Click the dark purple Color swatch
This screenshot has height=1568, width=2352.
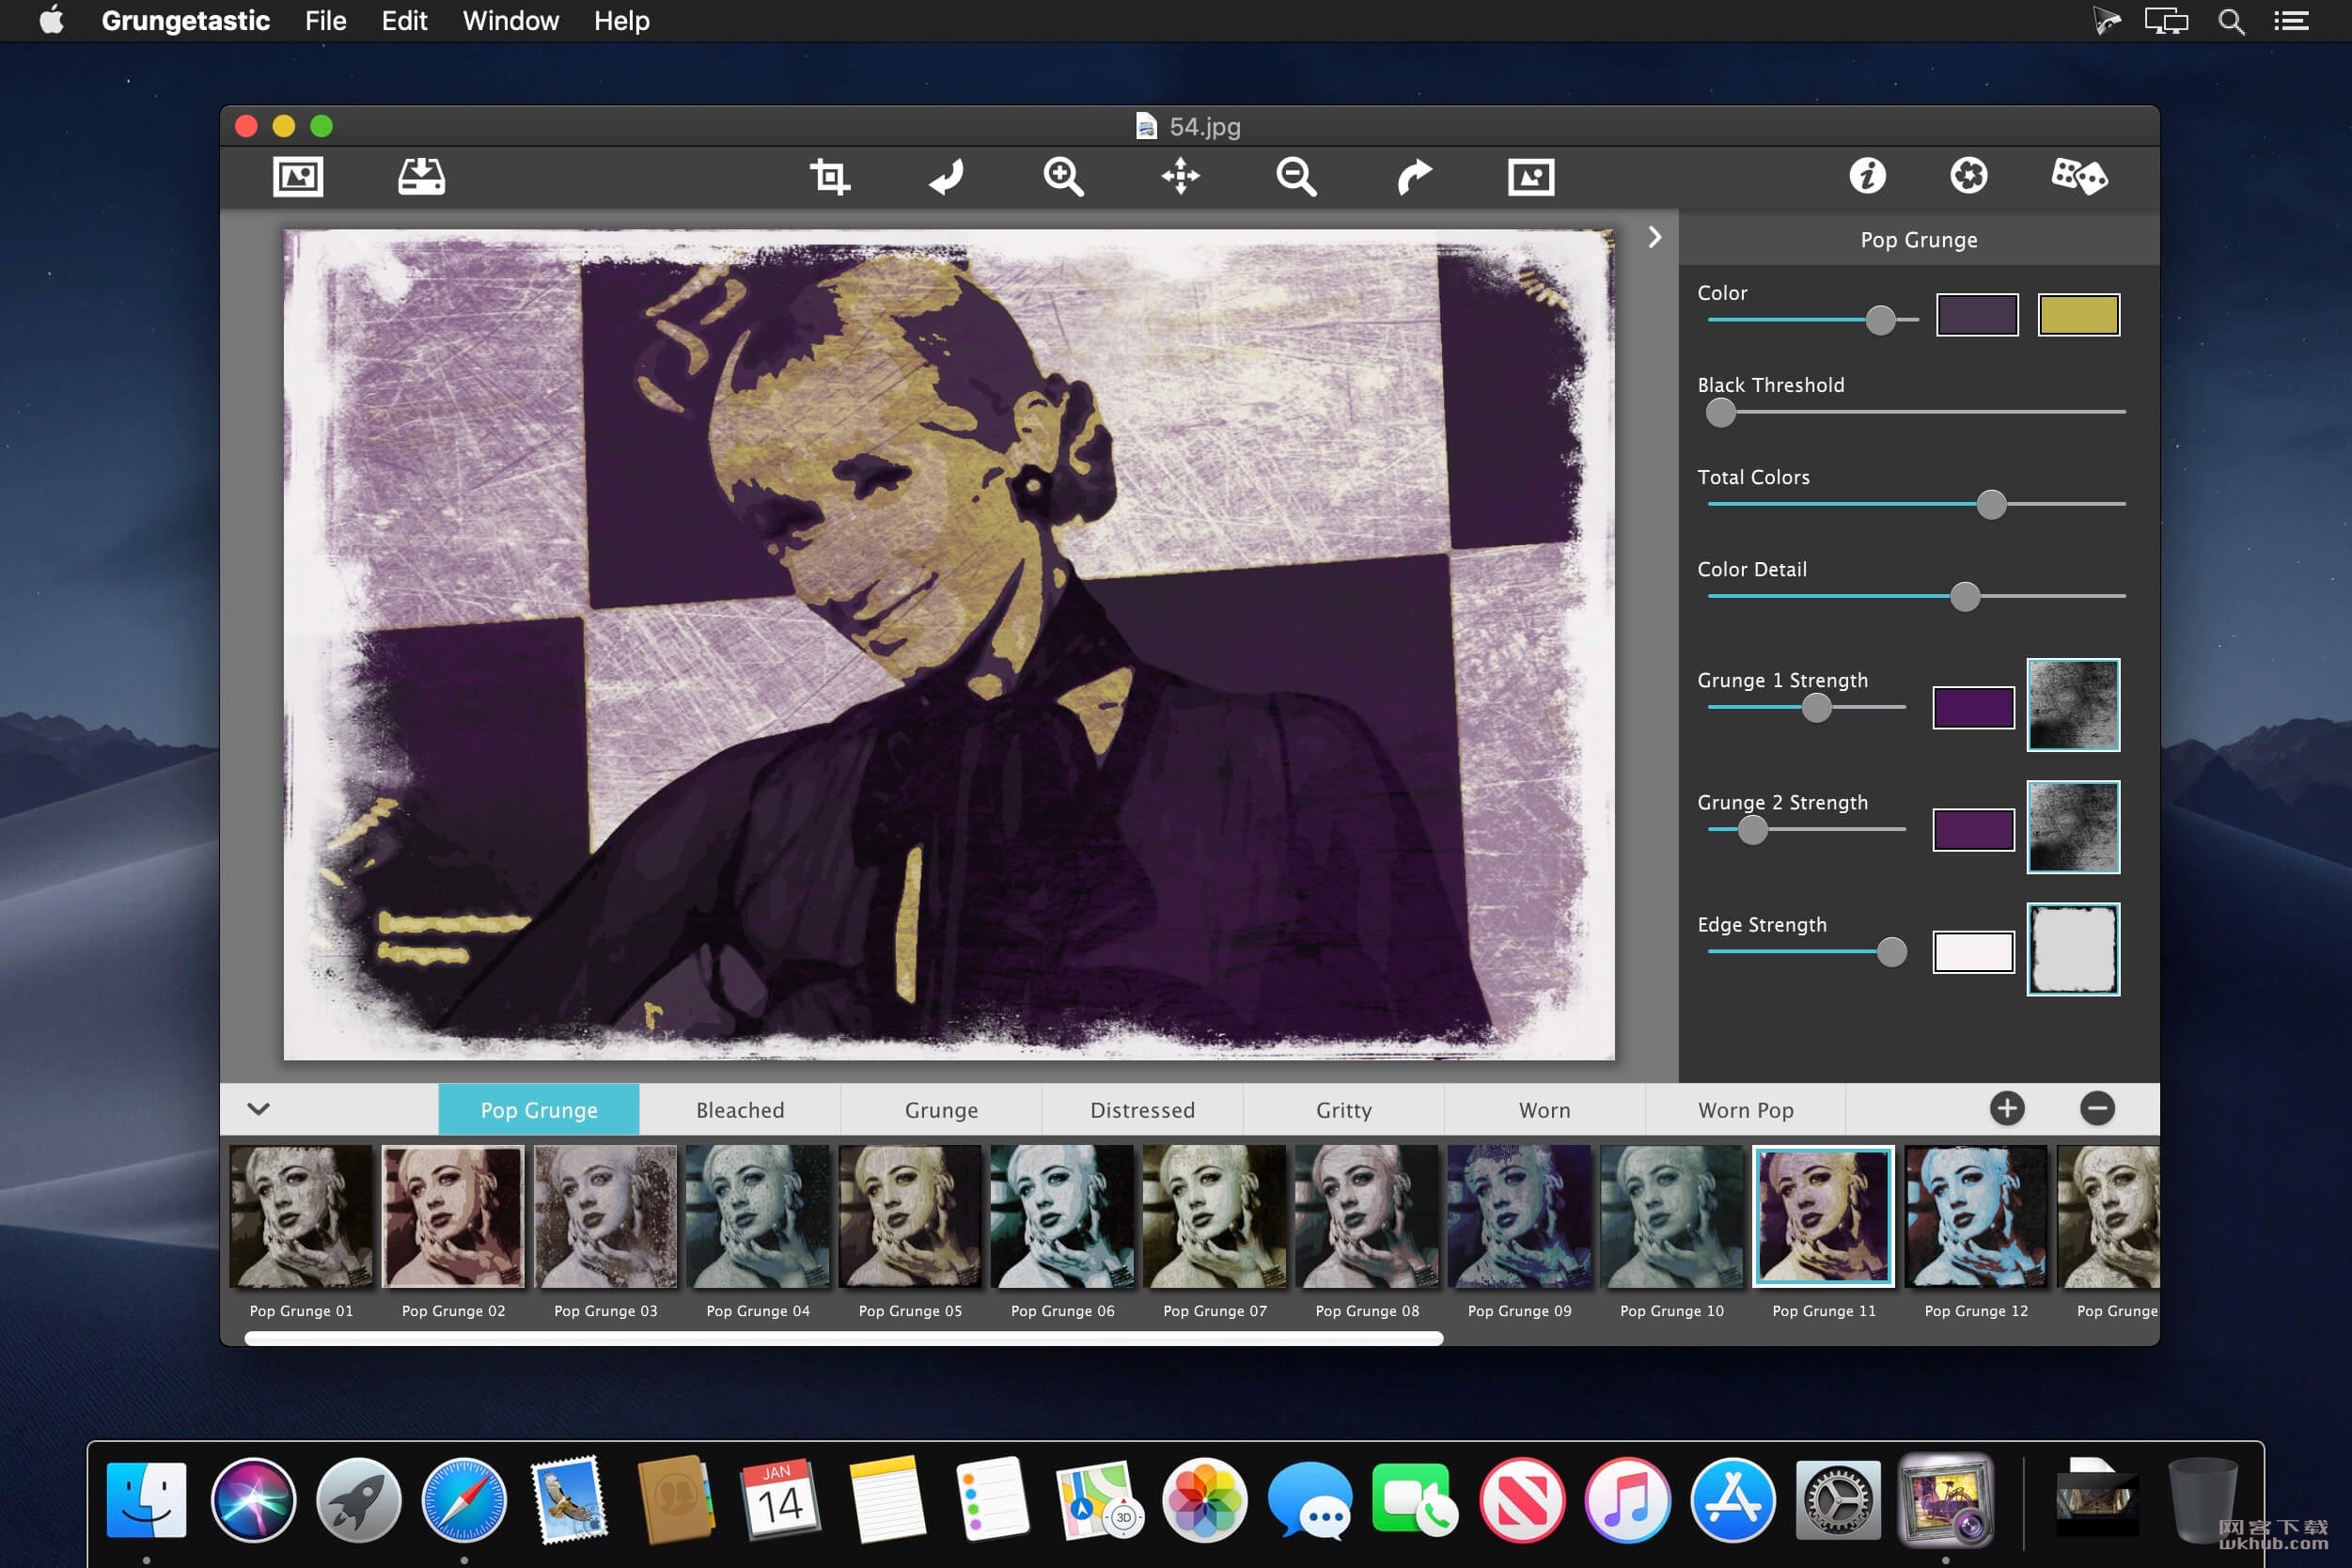[x=1976, y=315]
